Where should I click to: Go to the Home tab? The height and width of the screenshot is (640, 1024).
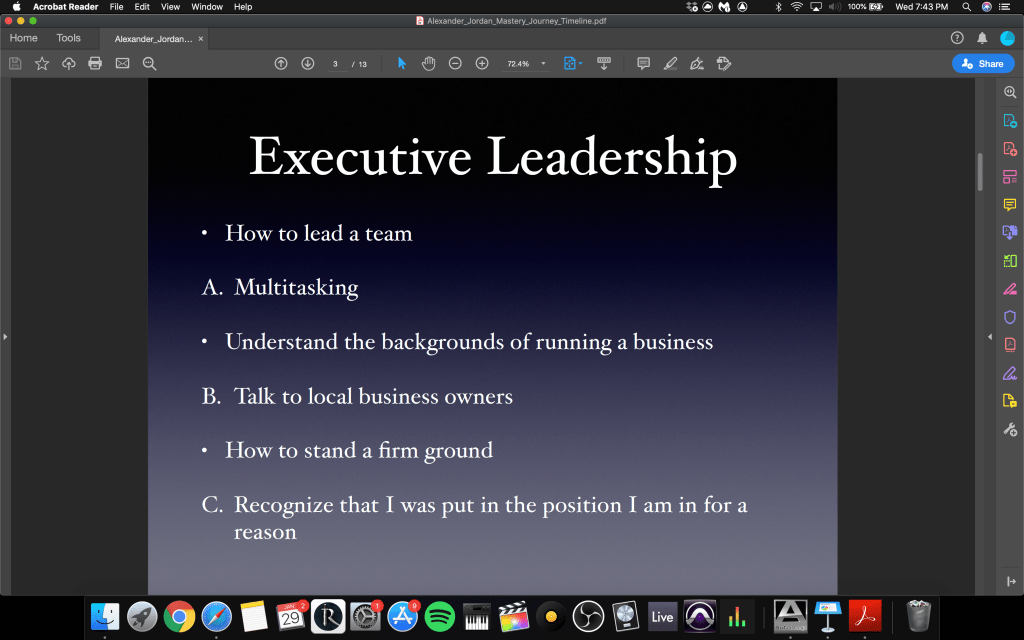point(23,38)
